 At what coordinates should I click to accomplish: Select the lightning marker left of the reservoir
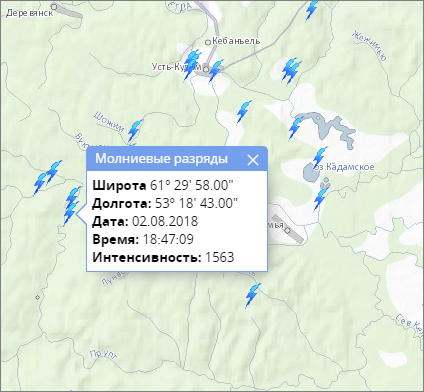296,127
